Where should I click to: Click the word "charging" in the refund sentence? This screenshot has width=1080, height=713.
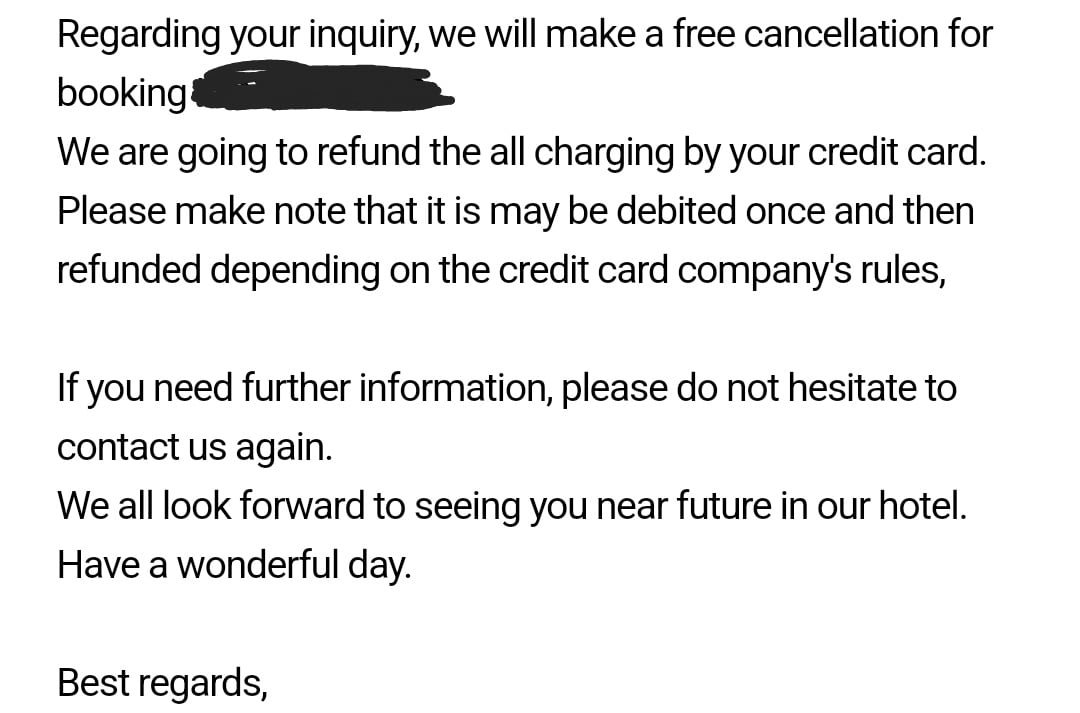coord(603,153)
